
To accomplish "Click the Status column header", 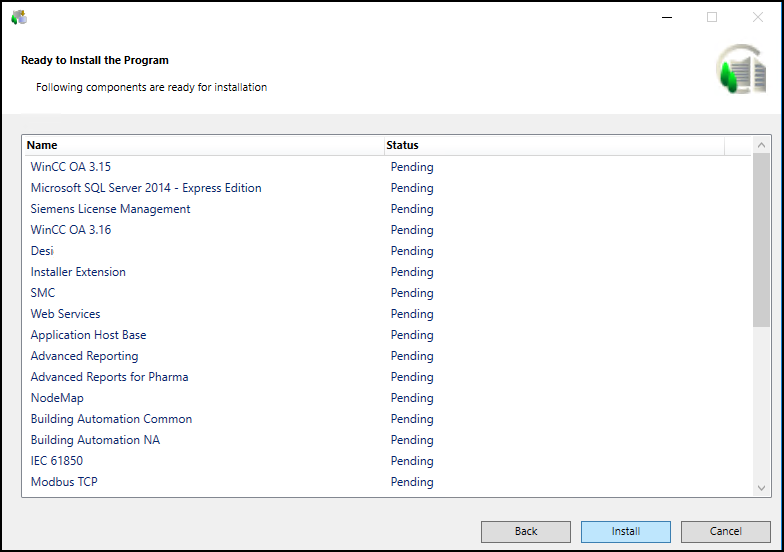I will [553, 145].
